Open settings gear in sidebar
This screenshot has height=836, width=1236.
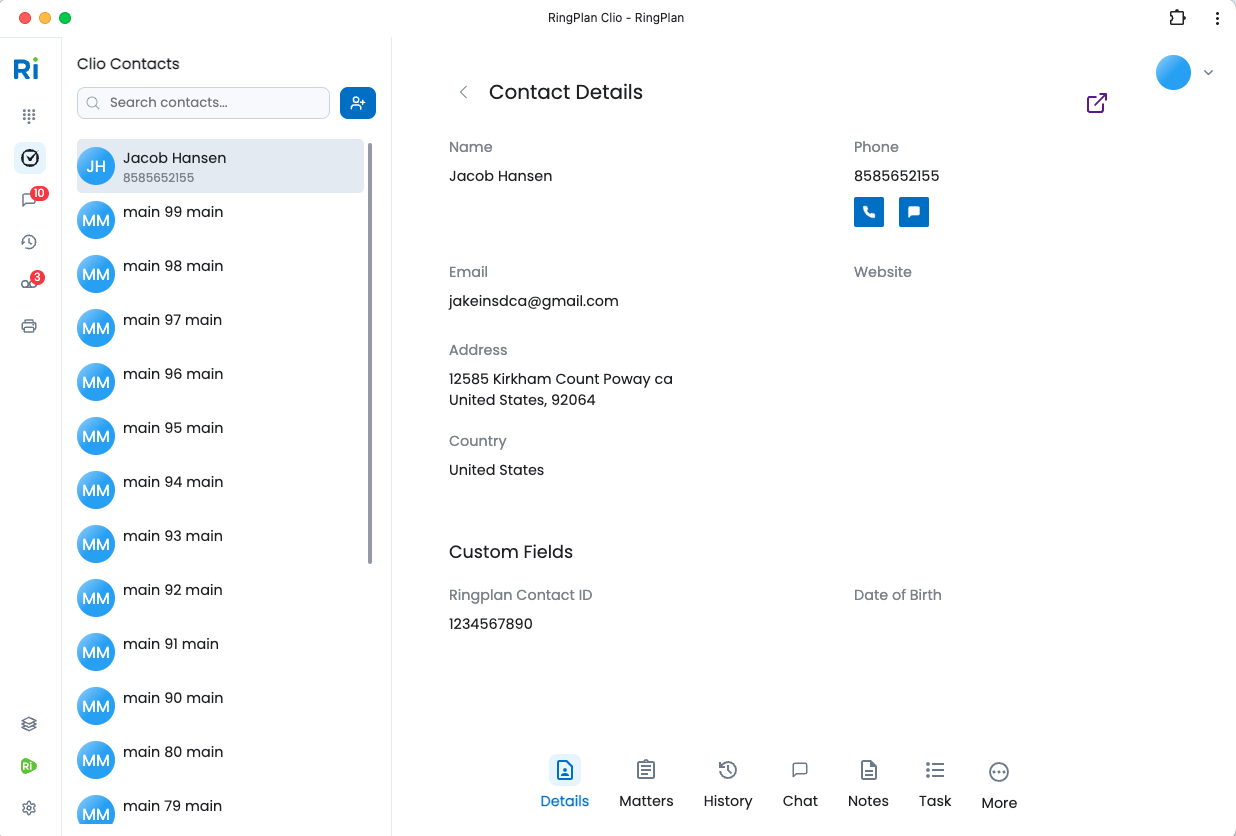point(29,808)
